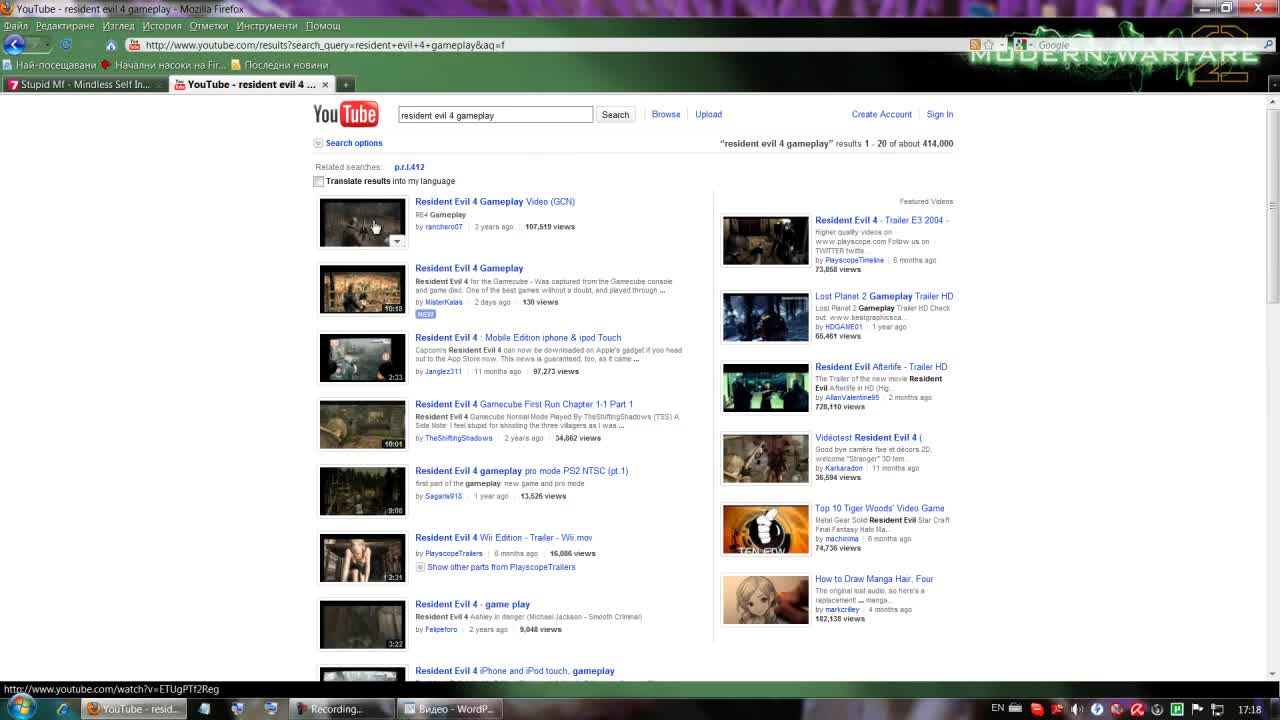Click the volume speaker tray icon
Viewport: 1280px width, 720px height.
click(x=1077, y=709)
